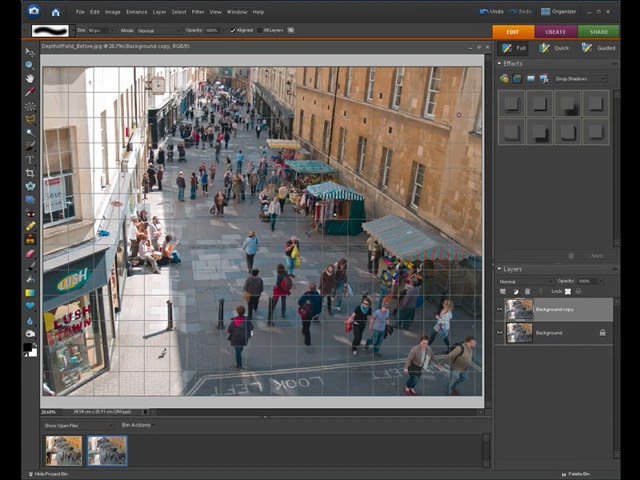Image resolution: width=640 pixels, height=480 pixels.
Task: Open the Drop Shadows style dropdown
Action: [x=580, y=79]
